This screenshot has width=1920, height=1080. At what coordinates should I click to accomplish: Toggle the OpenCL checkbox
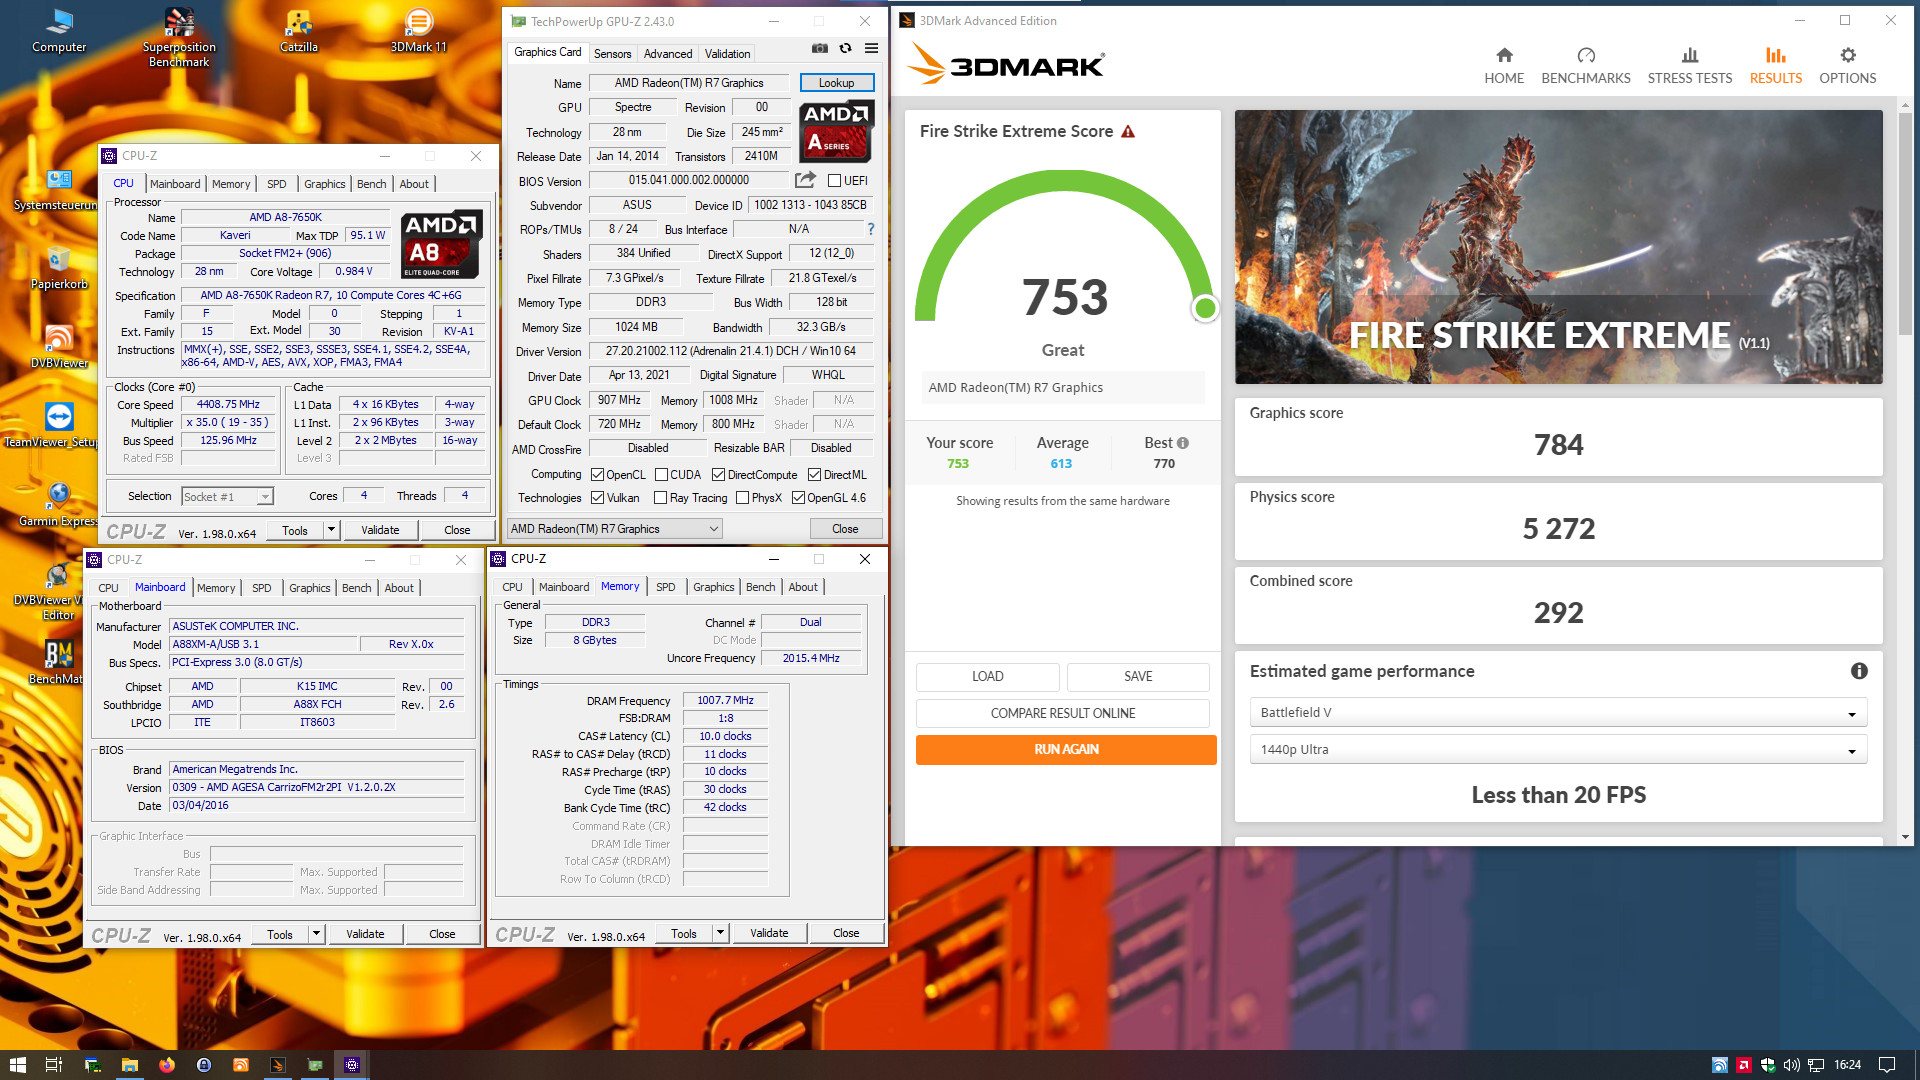(x=597, y=475)
